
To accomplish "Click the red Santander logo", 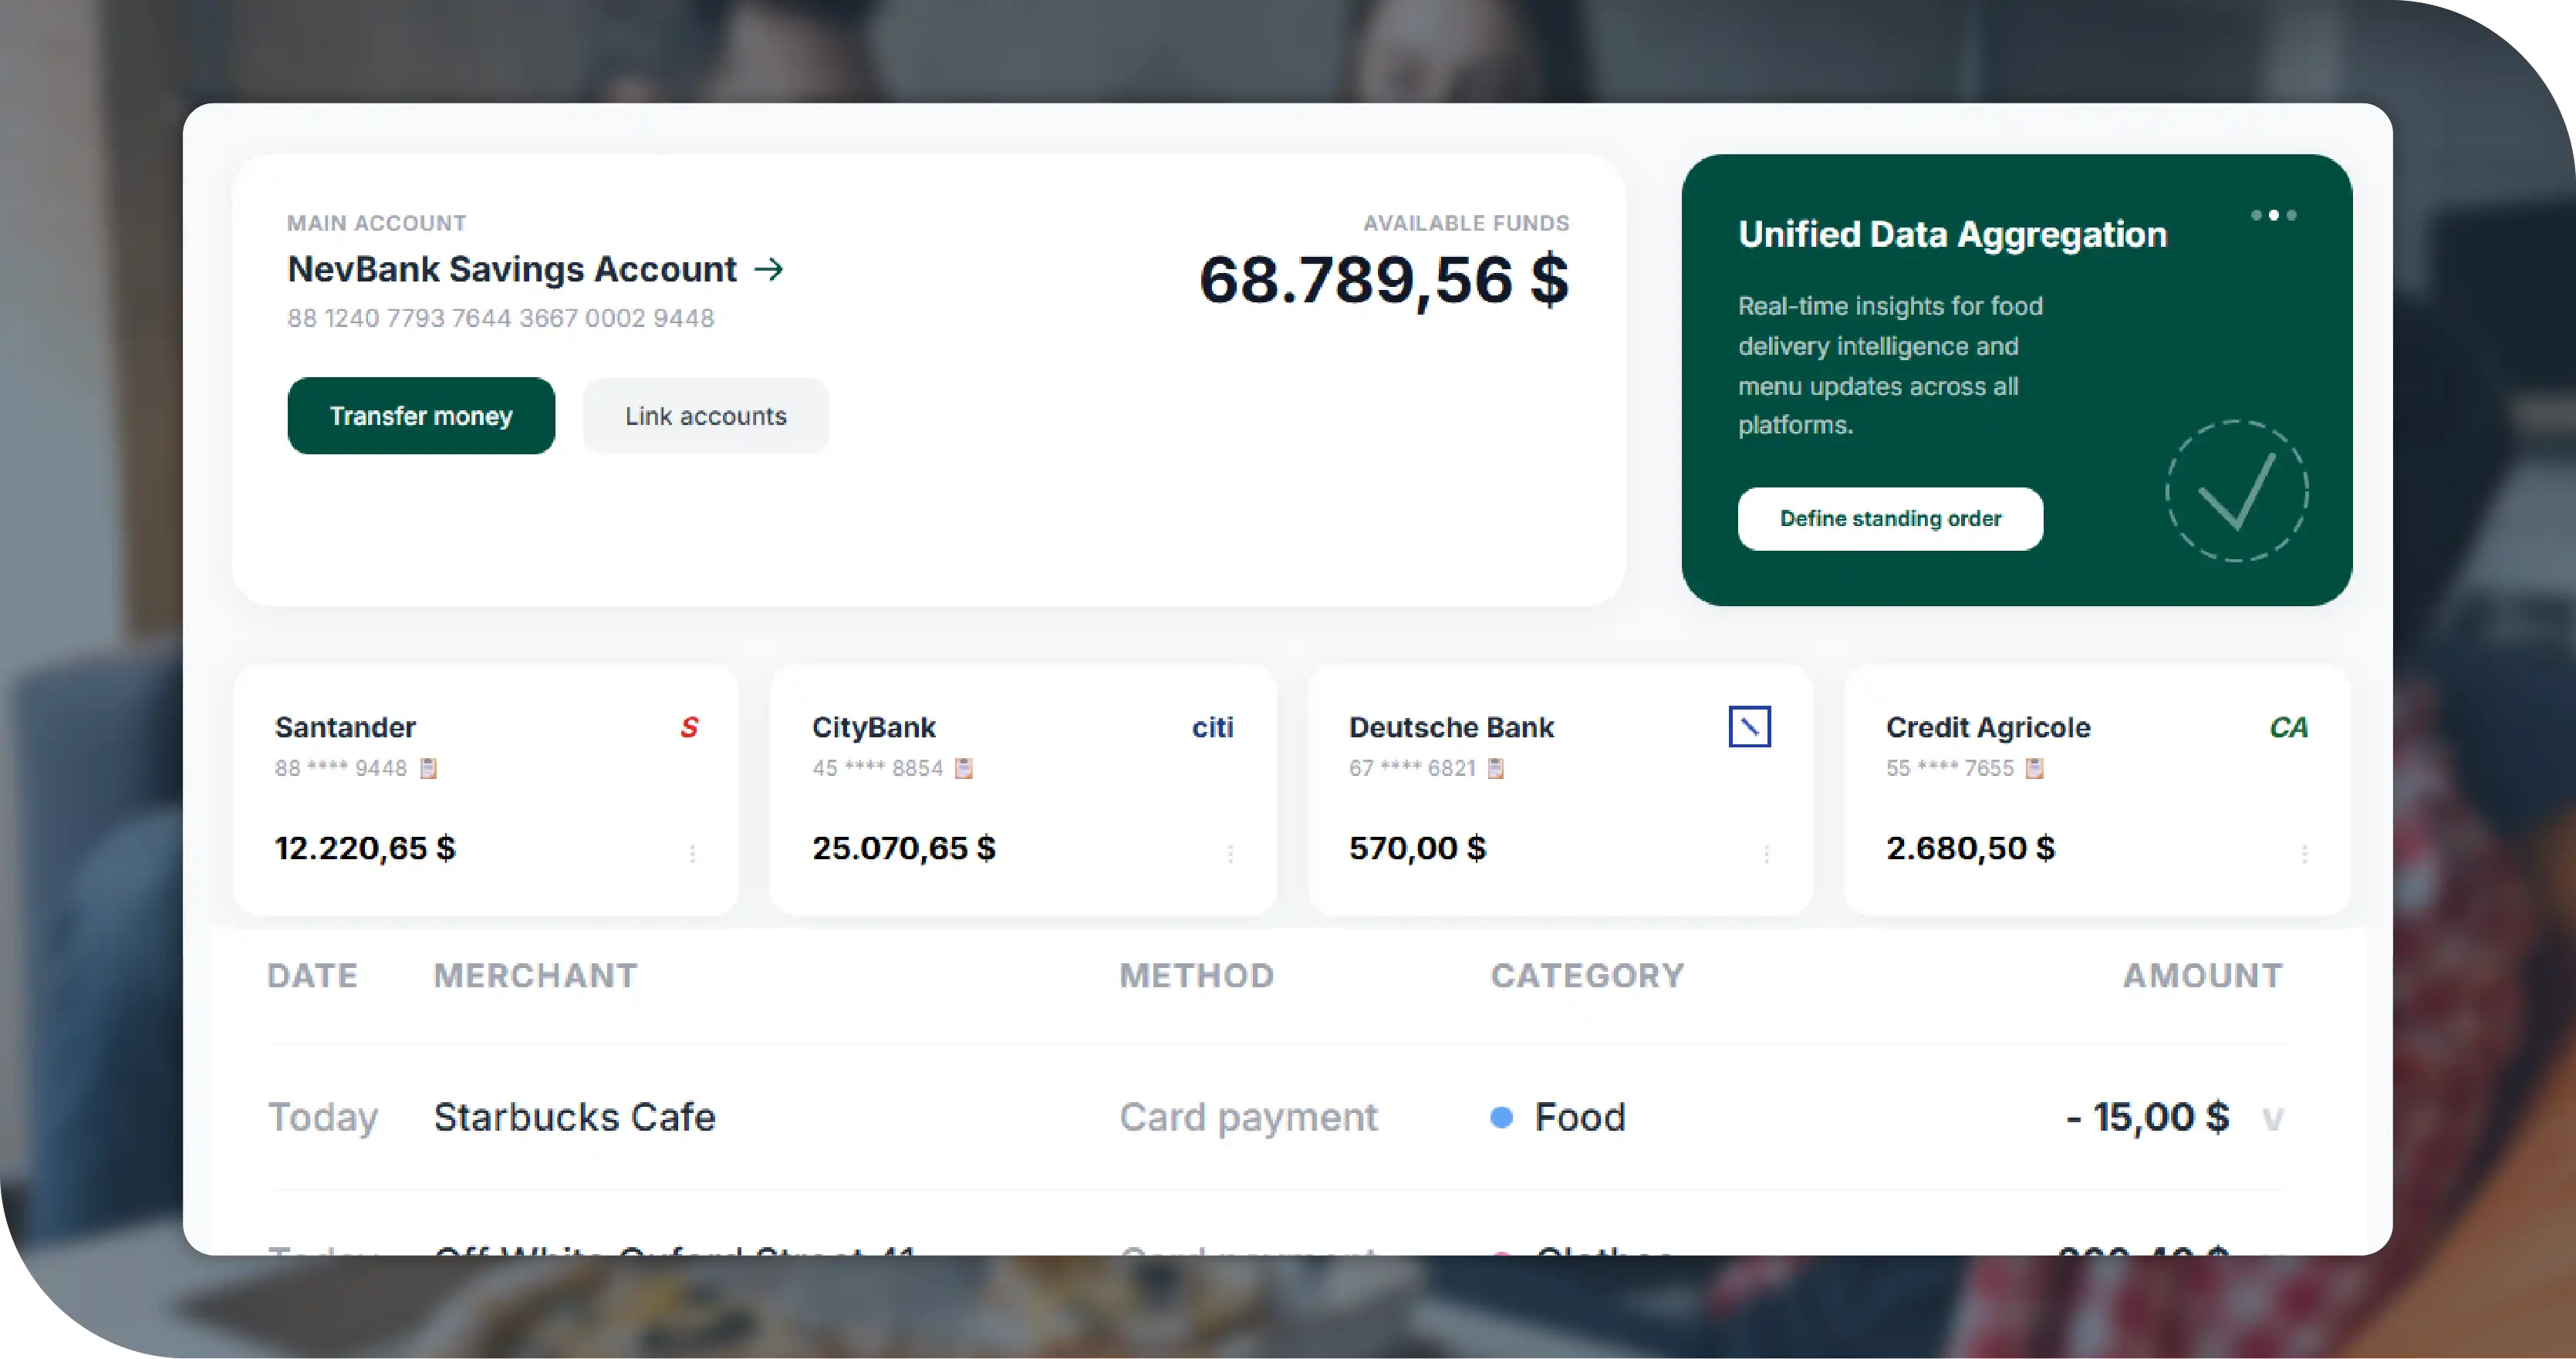I will (x=689, y=727).
